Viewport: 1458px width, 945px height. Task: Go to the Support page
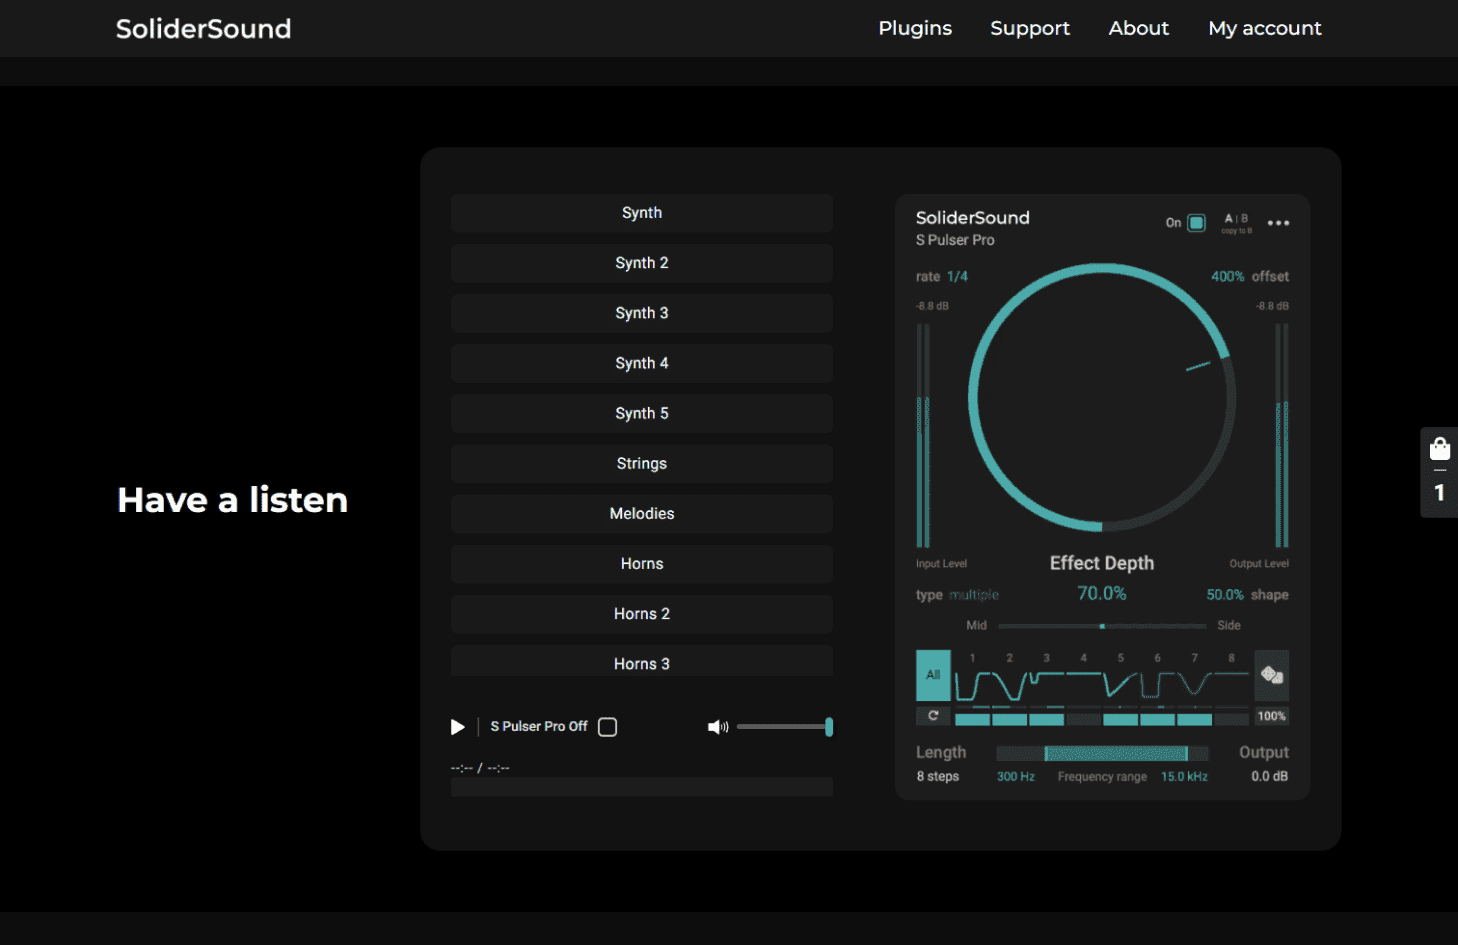click(x=1029, y=28)
